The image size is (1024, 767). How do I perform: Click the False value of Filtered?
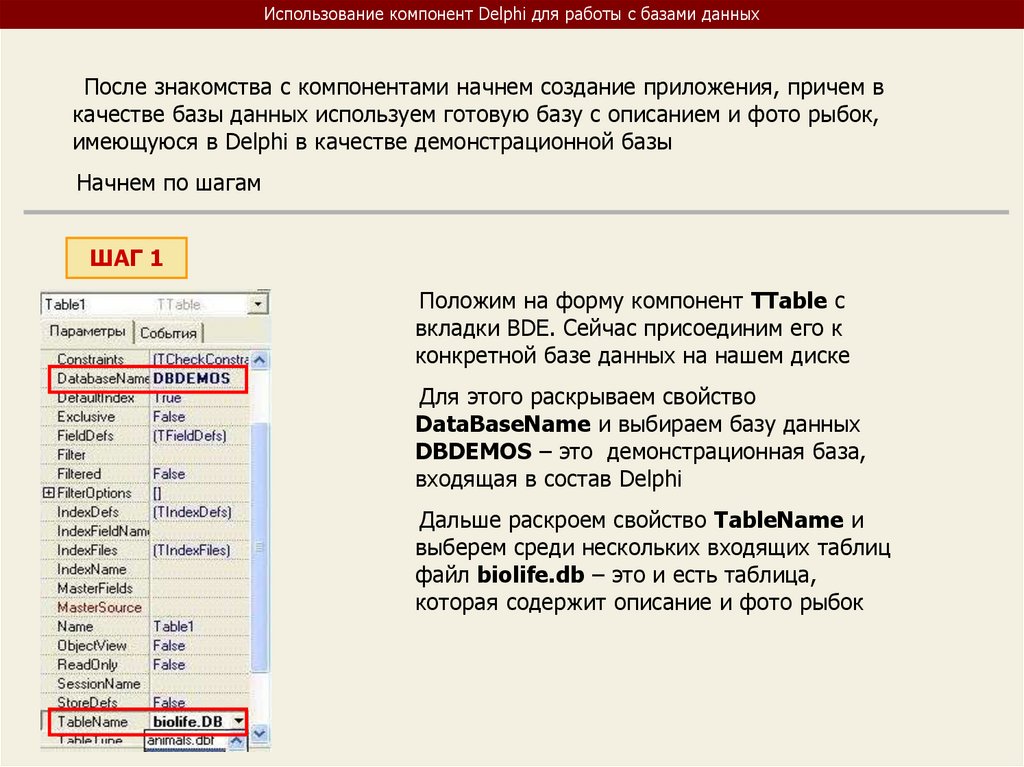[x=169, y=474]
